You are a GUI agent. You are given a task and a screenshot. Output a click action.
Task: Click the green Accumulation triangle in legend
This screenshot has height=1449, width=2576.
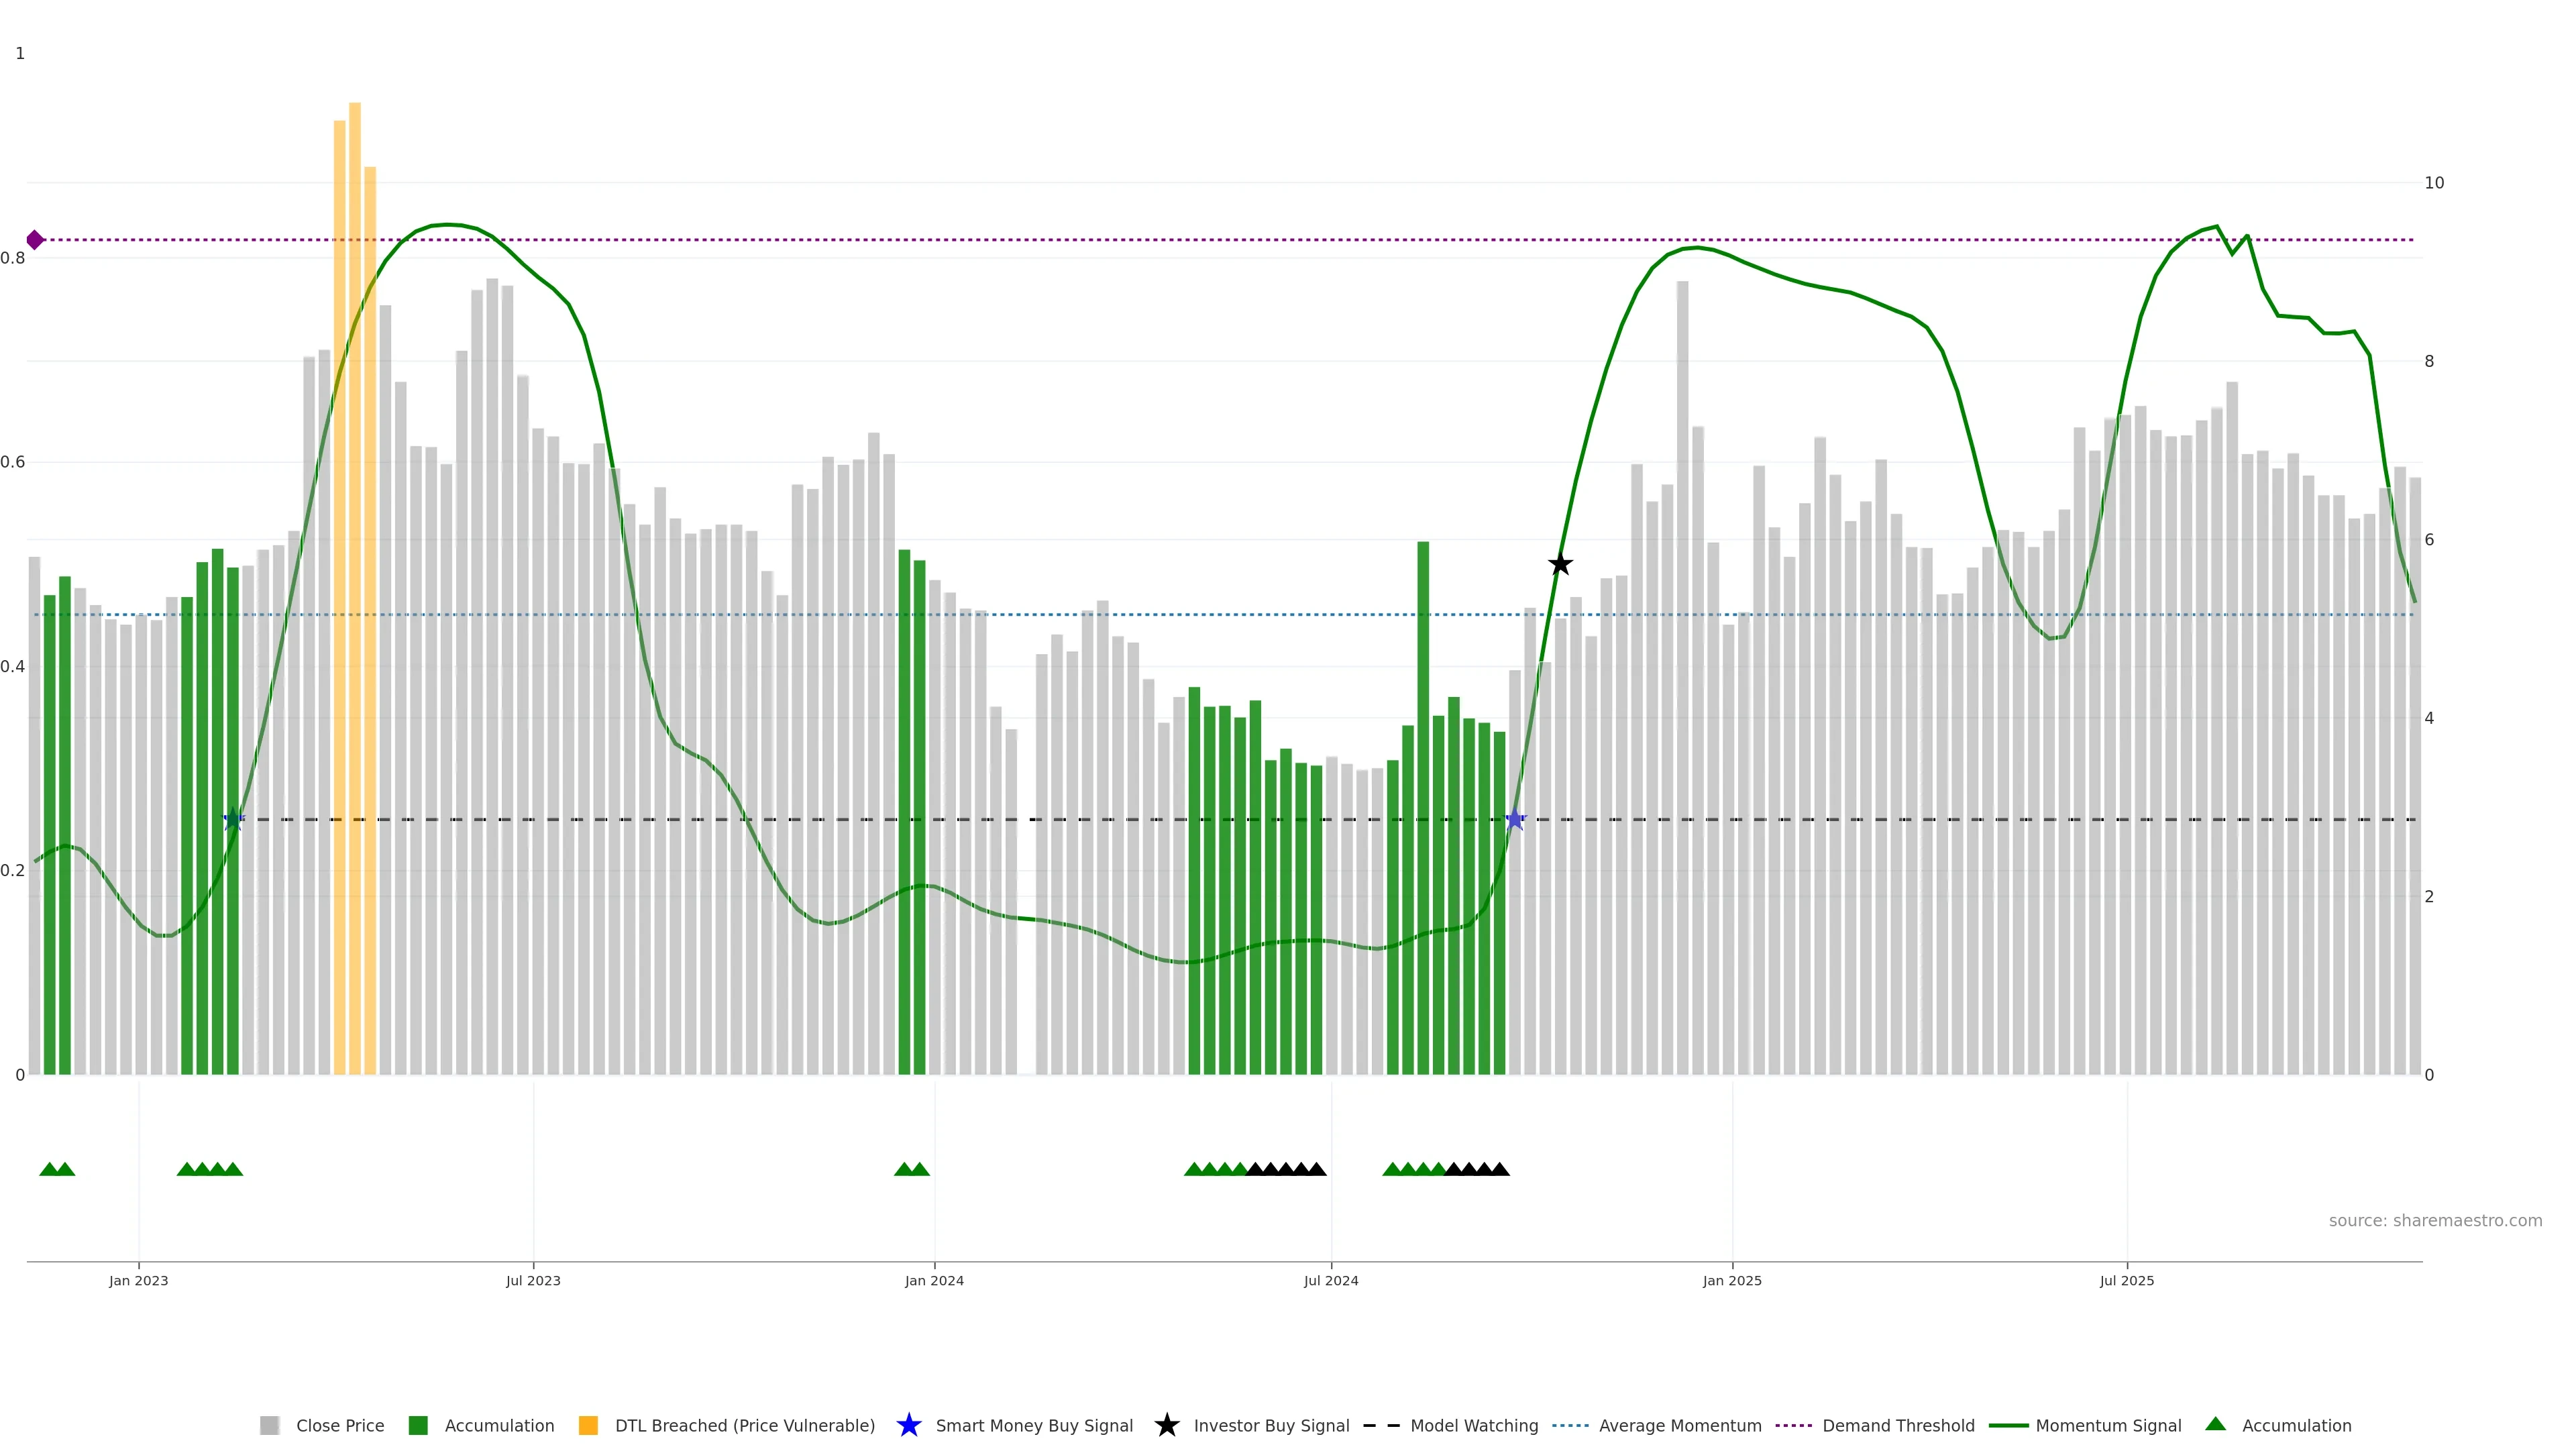click(2215, 1424)
